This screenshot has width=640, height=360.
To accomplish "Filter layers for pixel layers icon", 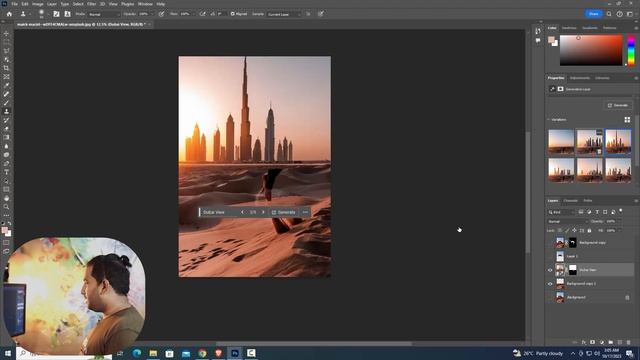I will click(581, 212).
